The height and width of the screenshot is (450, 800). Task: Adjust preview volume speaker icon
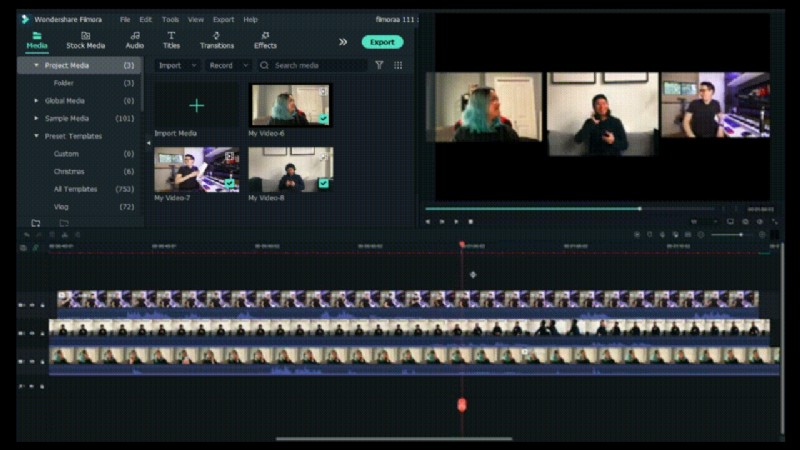tap(760, 222)
